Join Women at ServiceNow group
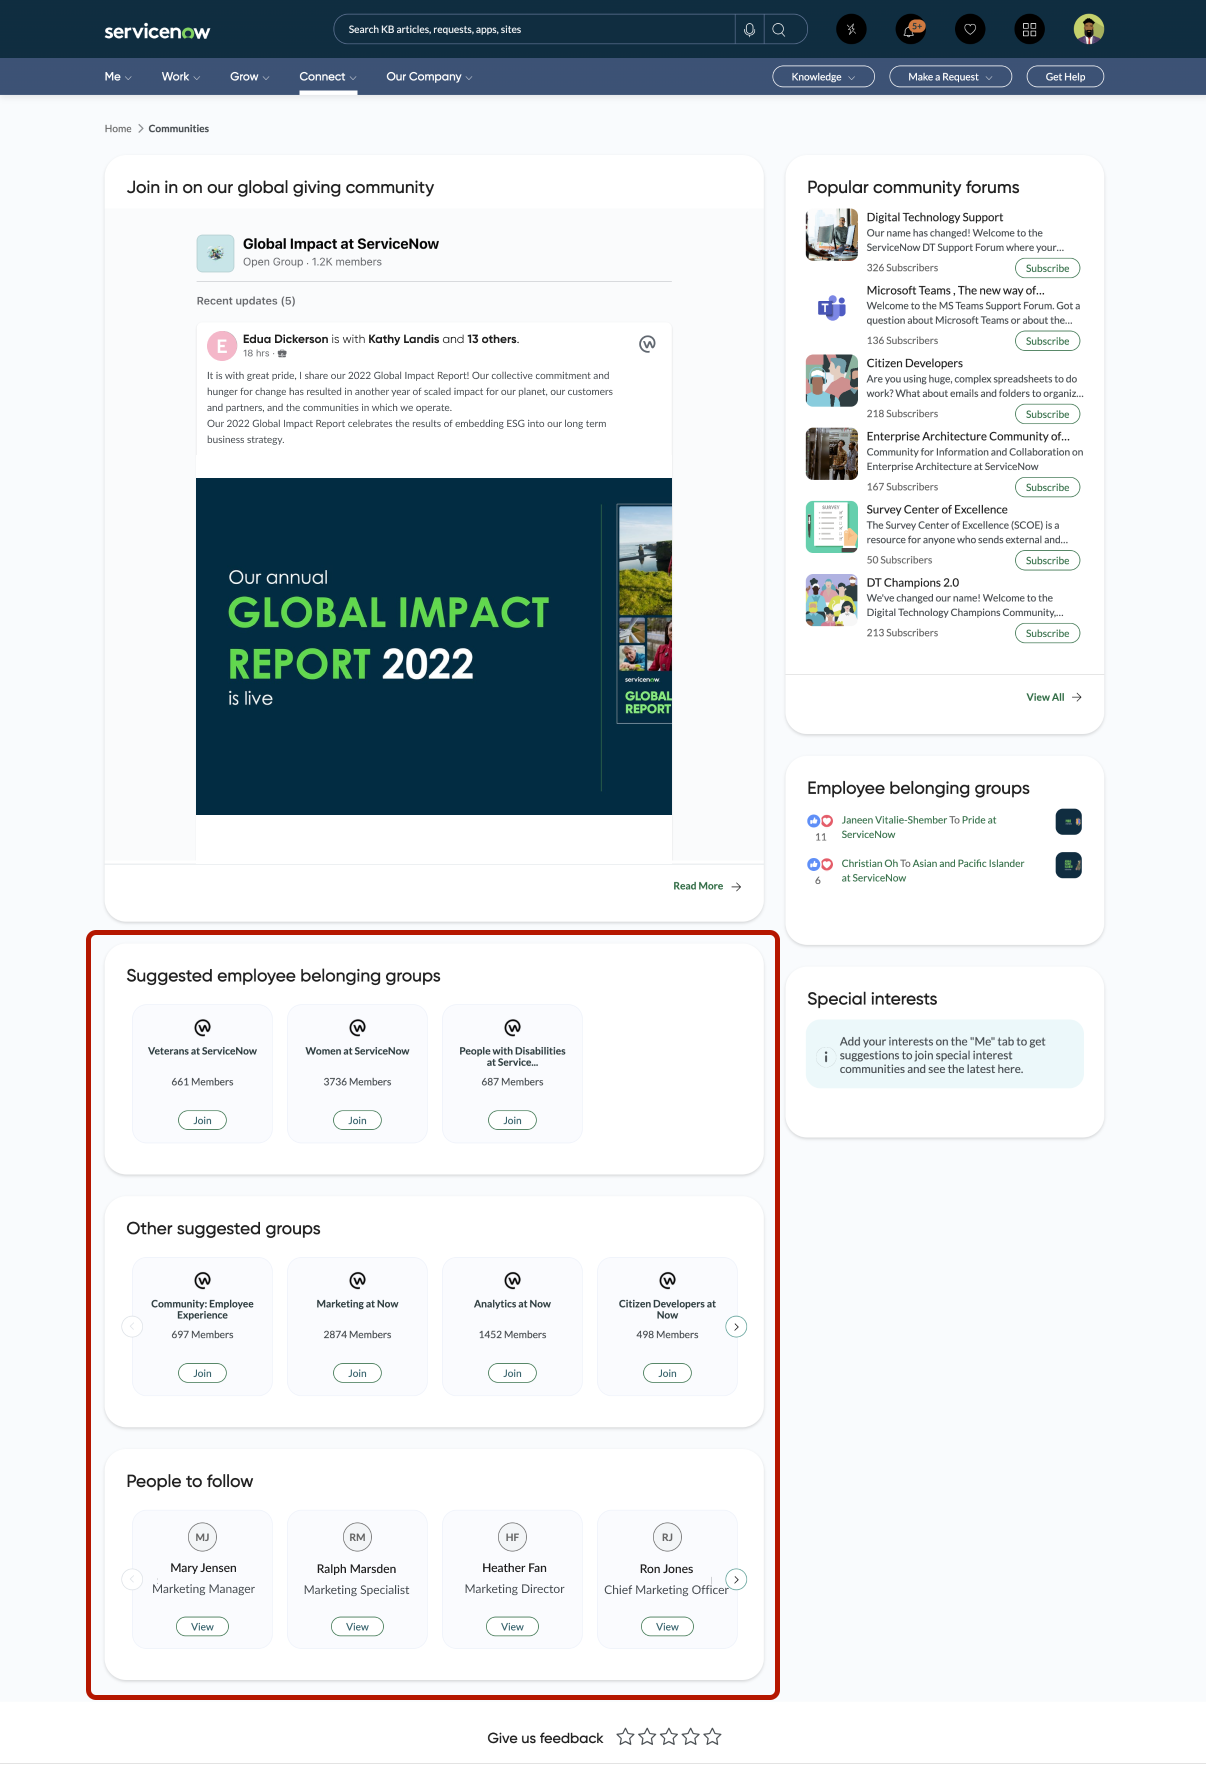The width and height of the screenshot is (1206, 1771). 357,1120
